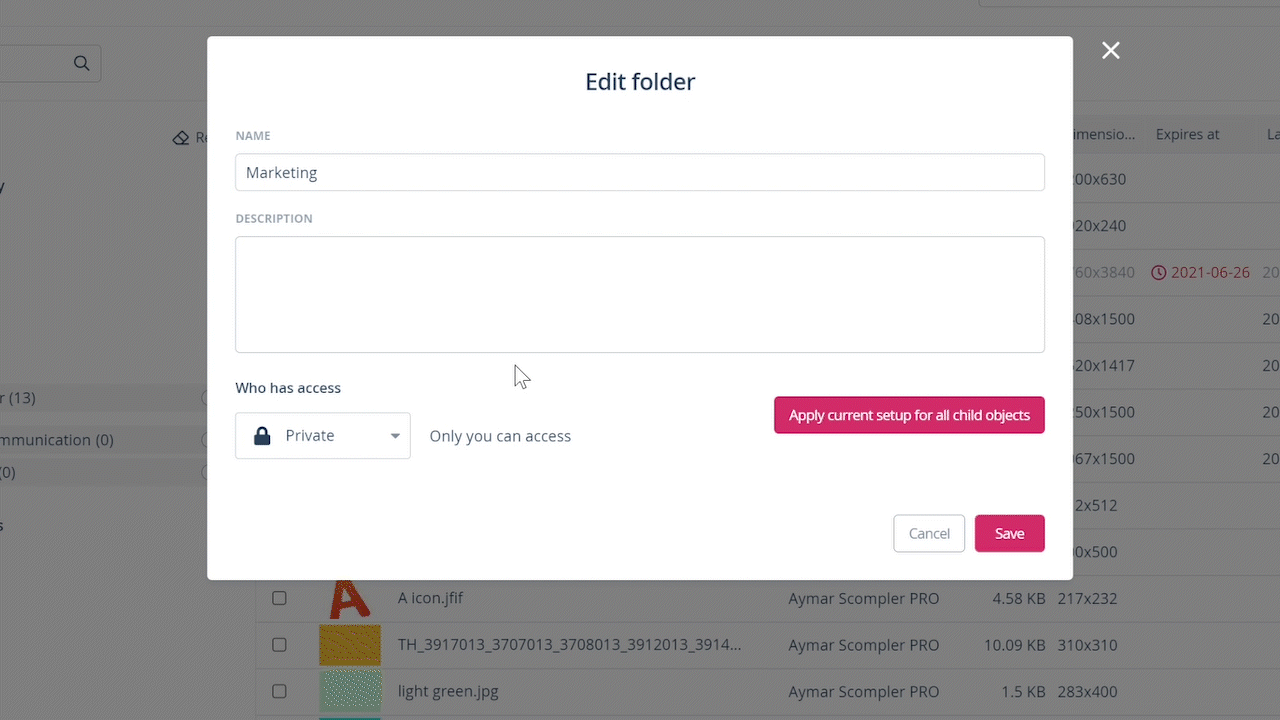
Task: Close the Edit folder dialog with X
Action: (1110, 51)
